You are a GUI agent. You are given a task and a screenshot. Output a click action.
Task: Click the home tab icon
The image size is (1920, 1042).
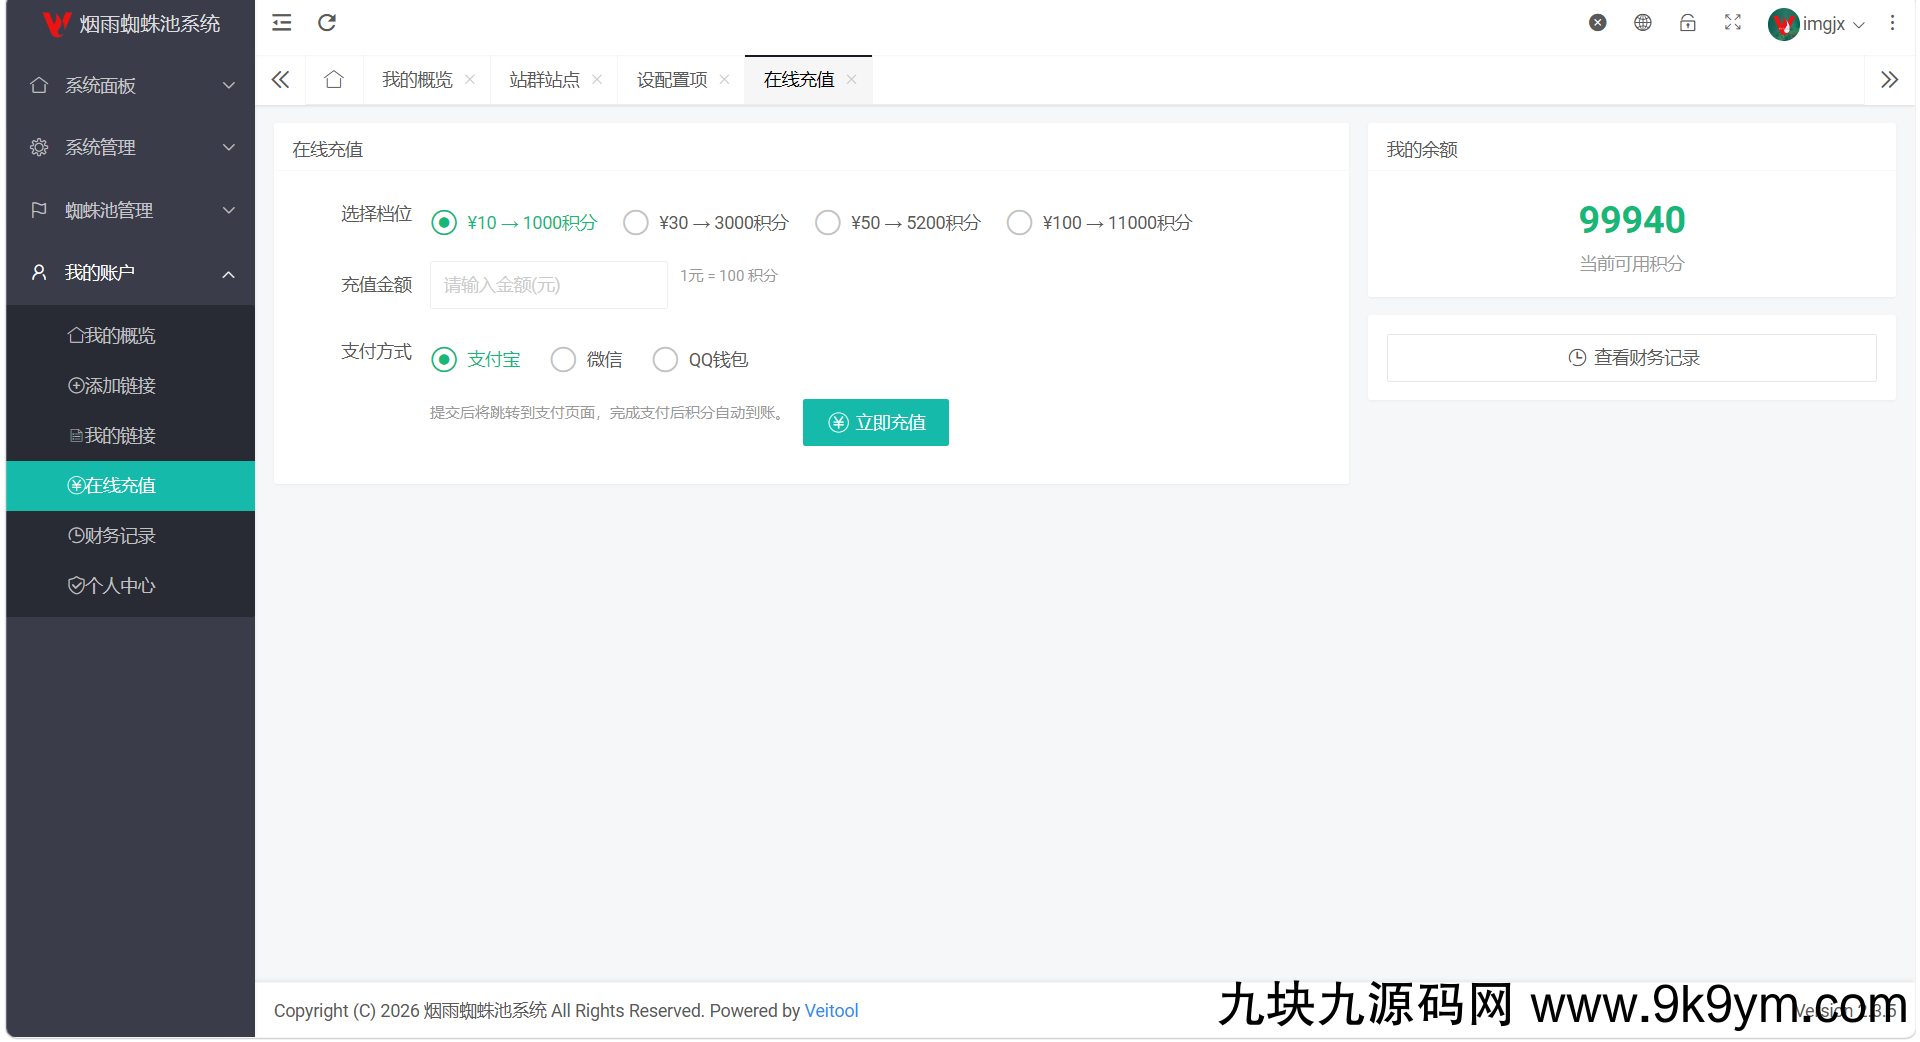(334, 80)
